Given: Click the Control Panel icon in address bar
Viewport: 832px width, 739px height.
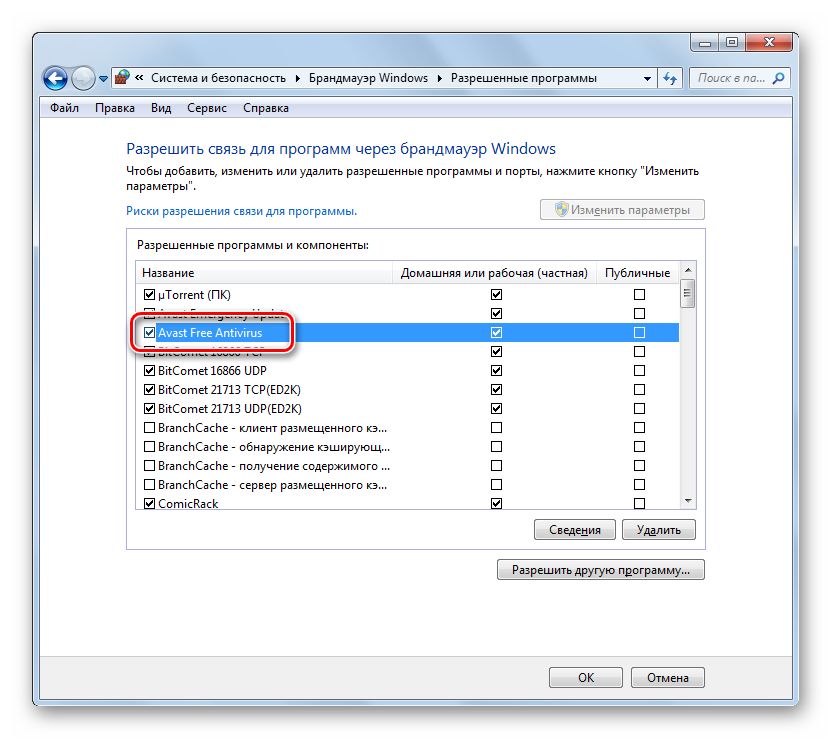Looking at the screenshot, I should pyautogui.click(x=122, y=77).
